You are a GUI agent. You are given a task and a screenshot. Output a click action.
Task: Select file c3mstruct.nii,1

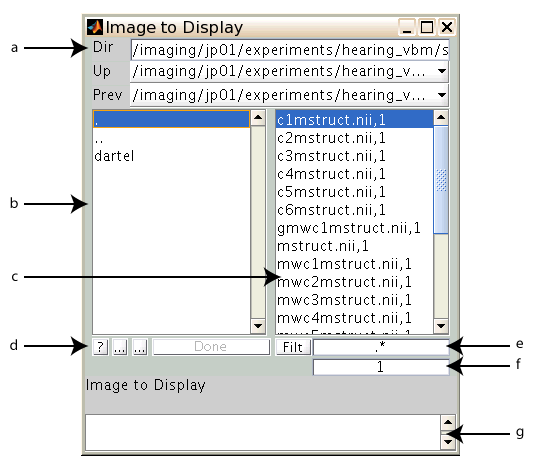tap(354, 156)
